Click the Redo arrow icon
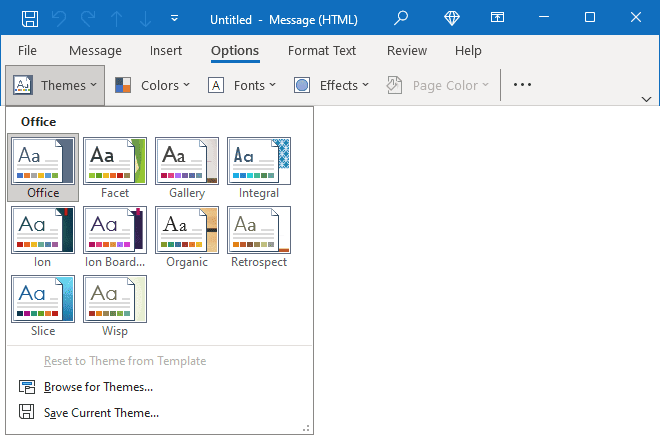Image resolution: width=660 pixels, height=435 pixels. [x=88, y=19]
